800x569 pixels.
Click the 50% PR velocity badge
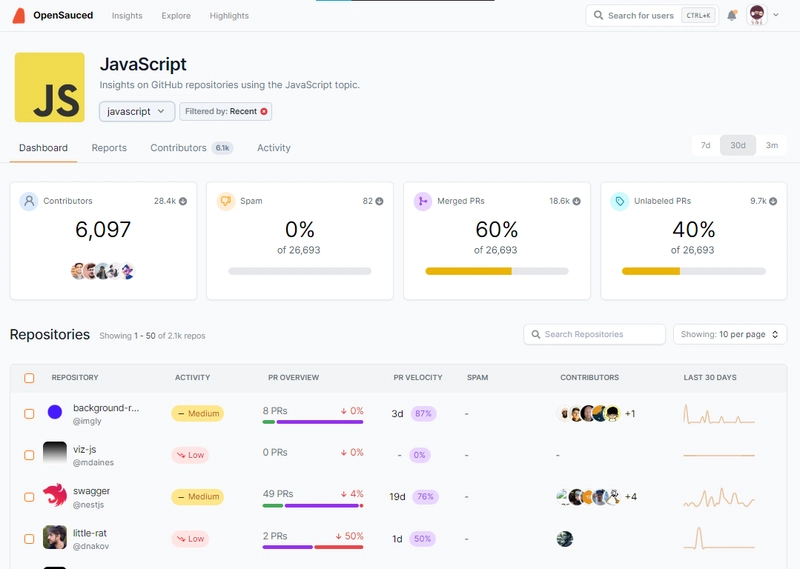[x=422, y=538]
